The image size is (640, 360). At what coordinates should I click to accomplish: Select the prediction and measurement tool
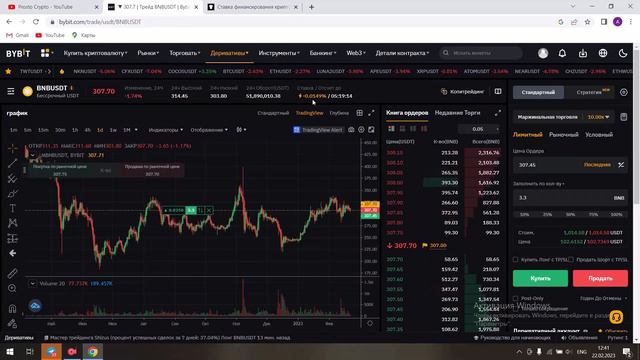click(x=13, y=238)
